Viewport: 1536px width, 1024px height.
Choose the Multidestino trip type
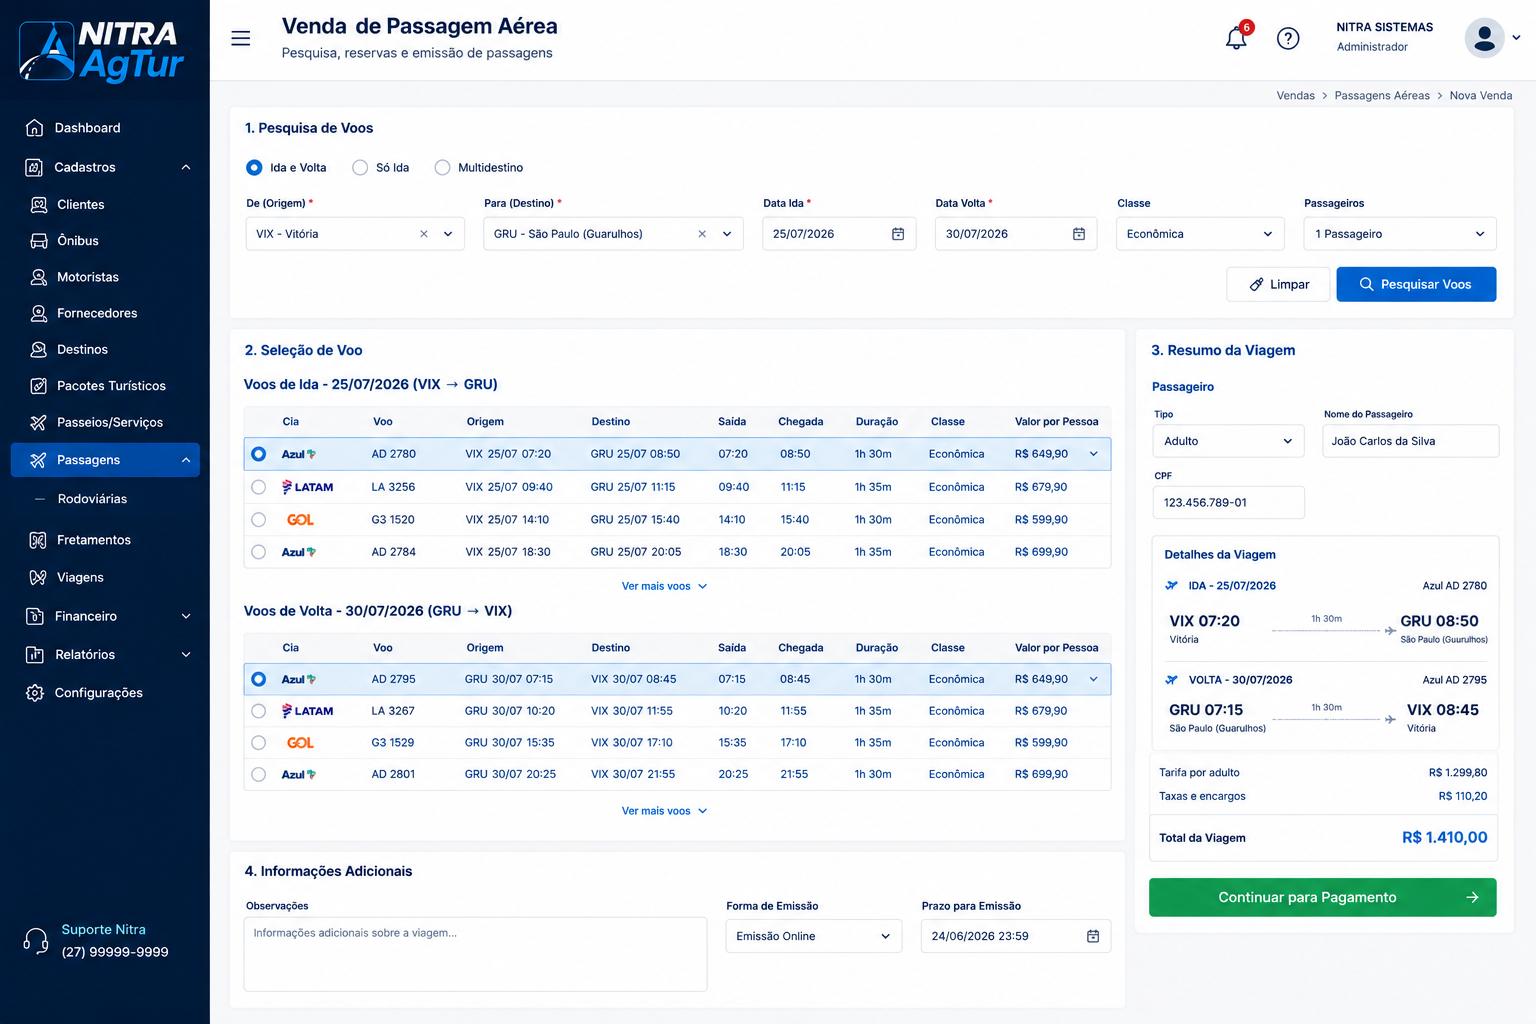click(x=442, y=168)
